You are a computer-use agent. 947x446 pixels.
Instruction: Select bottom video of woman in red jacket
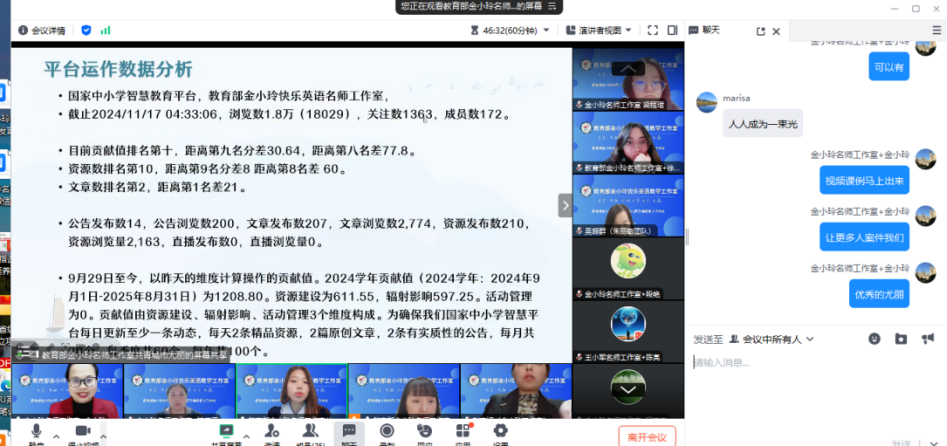click(67, 391)
